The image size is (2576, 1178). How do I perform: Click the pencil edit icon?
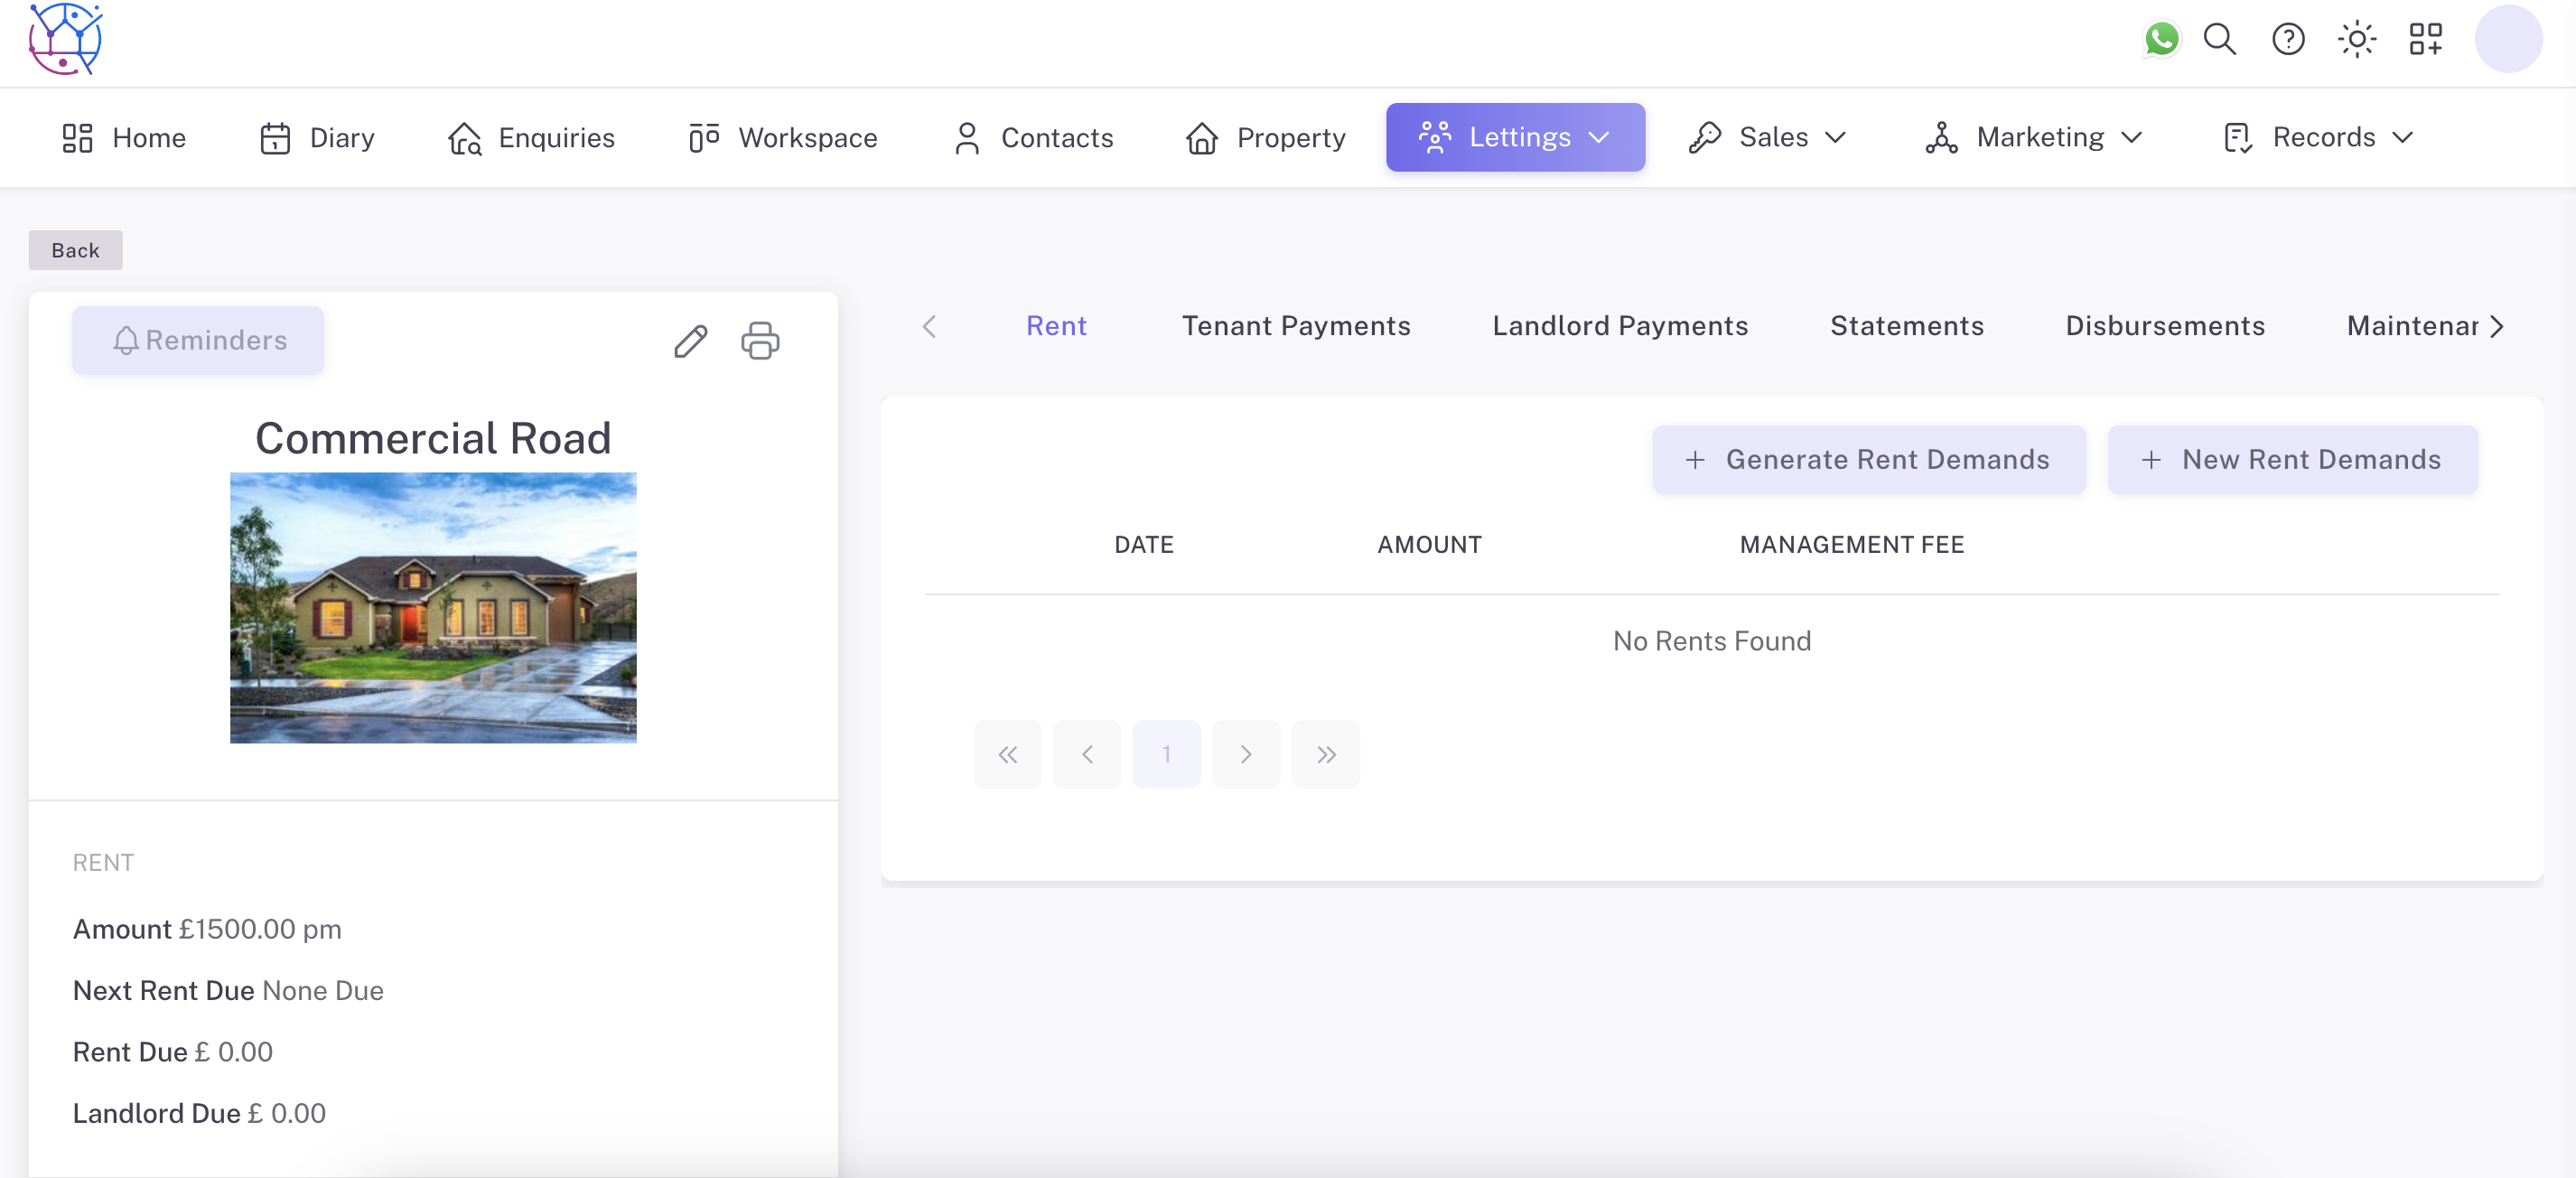(690, 342)
